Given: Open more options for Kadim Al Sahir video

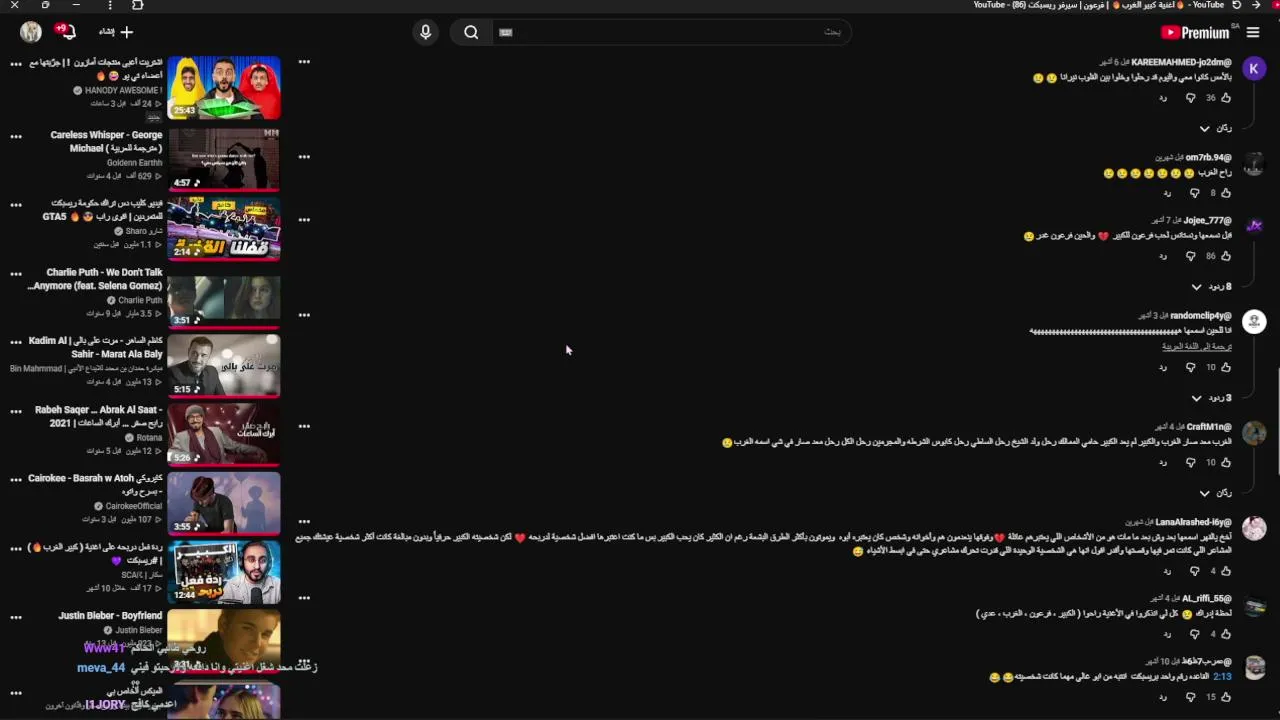Looking at the screenshot, I should (x=16, y=342).
